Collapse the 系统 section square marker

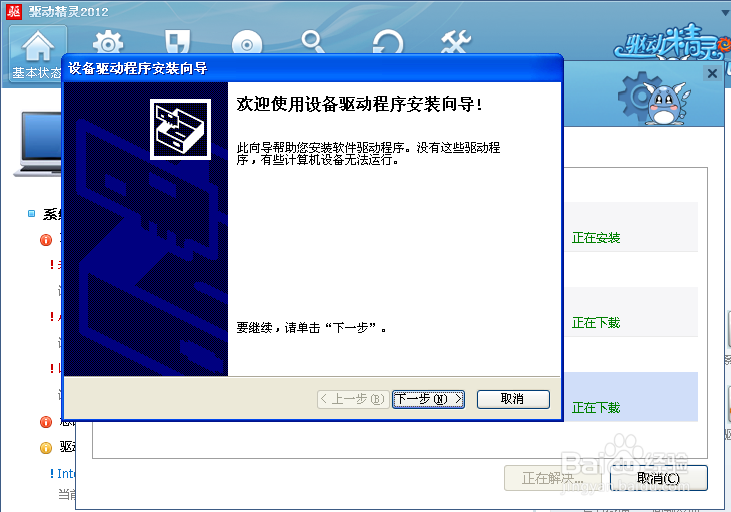31,214
